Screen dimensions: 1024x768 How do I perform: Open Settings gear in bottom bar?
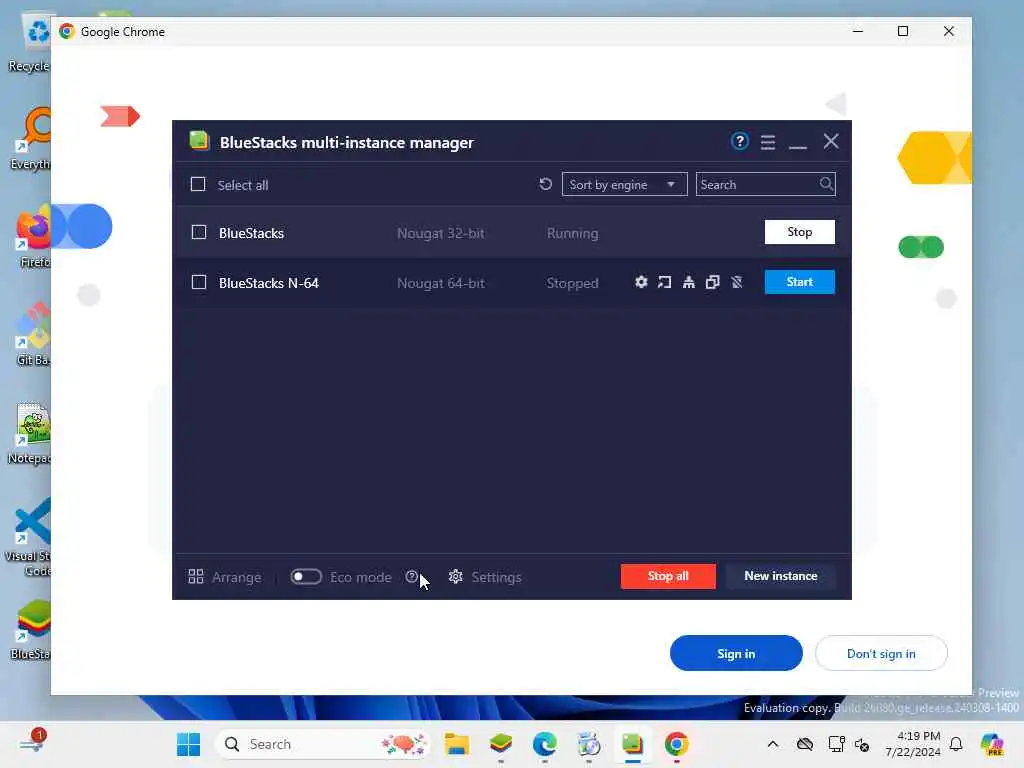pos(455,577)
